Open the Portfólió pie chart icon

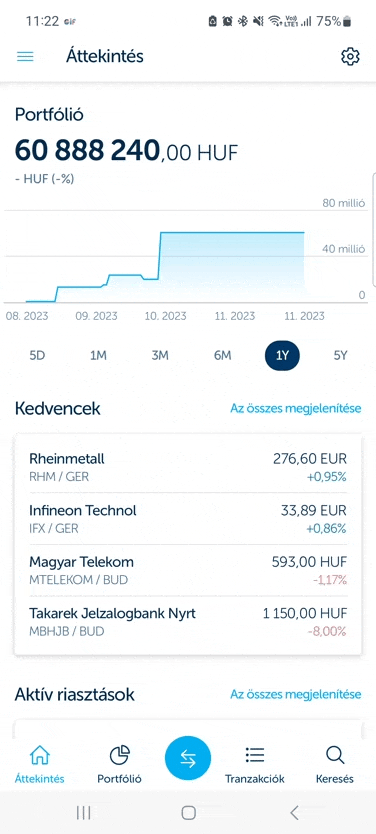[x=119, y=755]
